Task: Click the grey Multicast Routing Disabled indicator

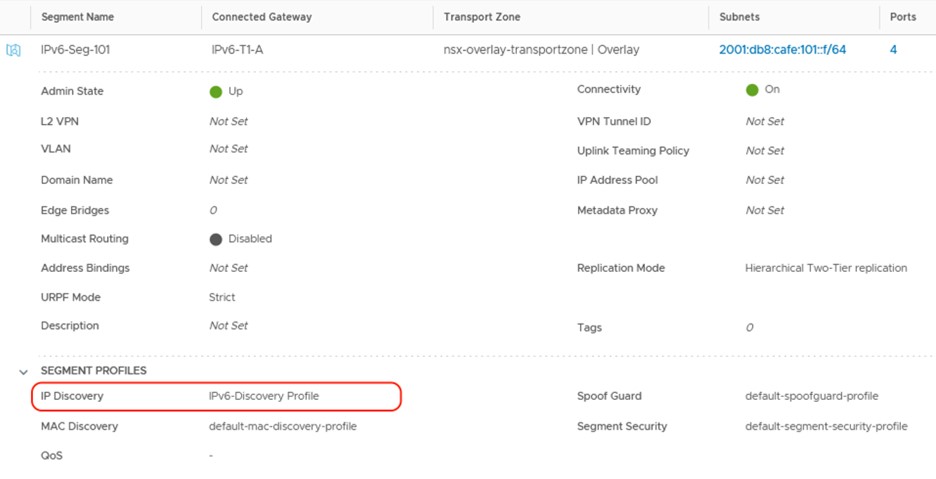Action: tap(215, 239)
